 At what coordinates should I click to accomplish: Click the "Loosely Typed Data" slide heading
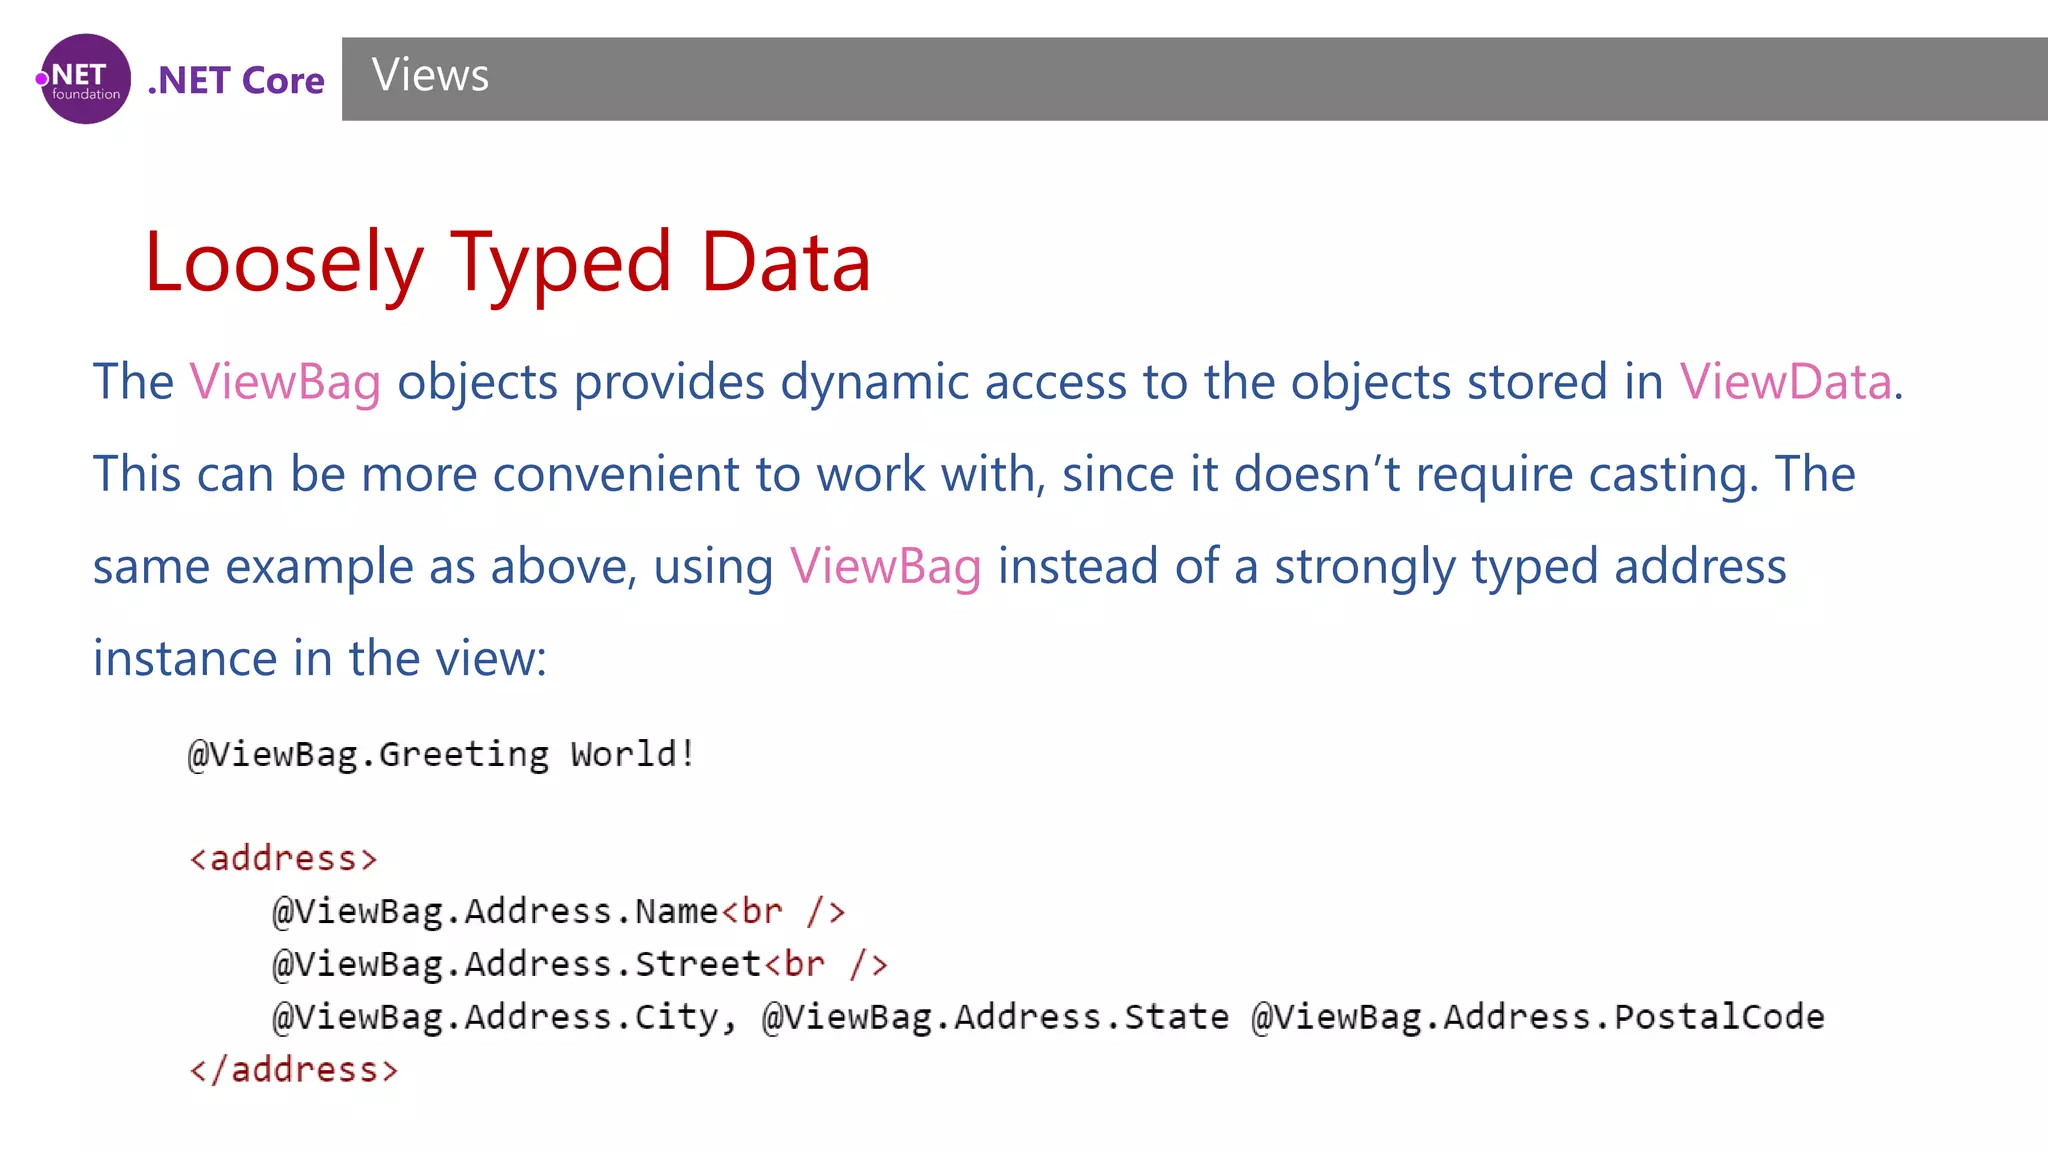(508, 262)
